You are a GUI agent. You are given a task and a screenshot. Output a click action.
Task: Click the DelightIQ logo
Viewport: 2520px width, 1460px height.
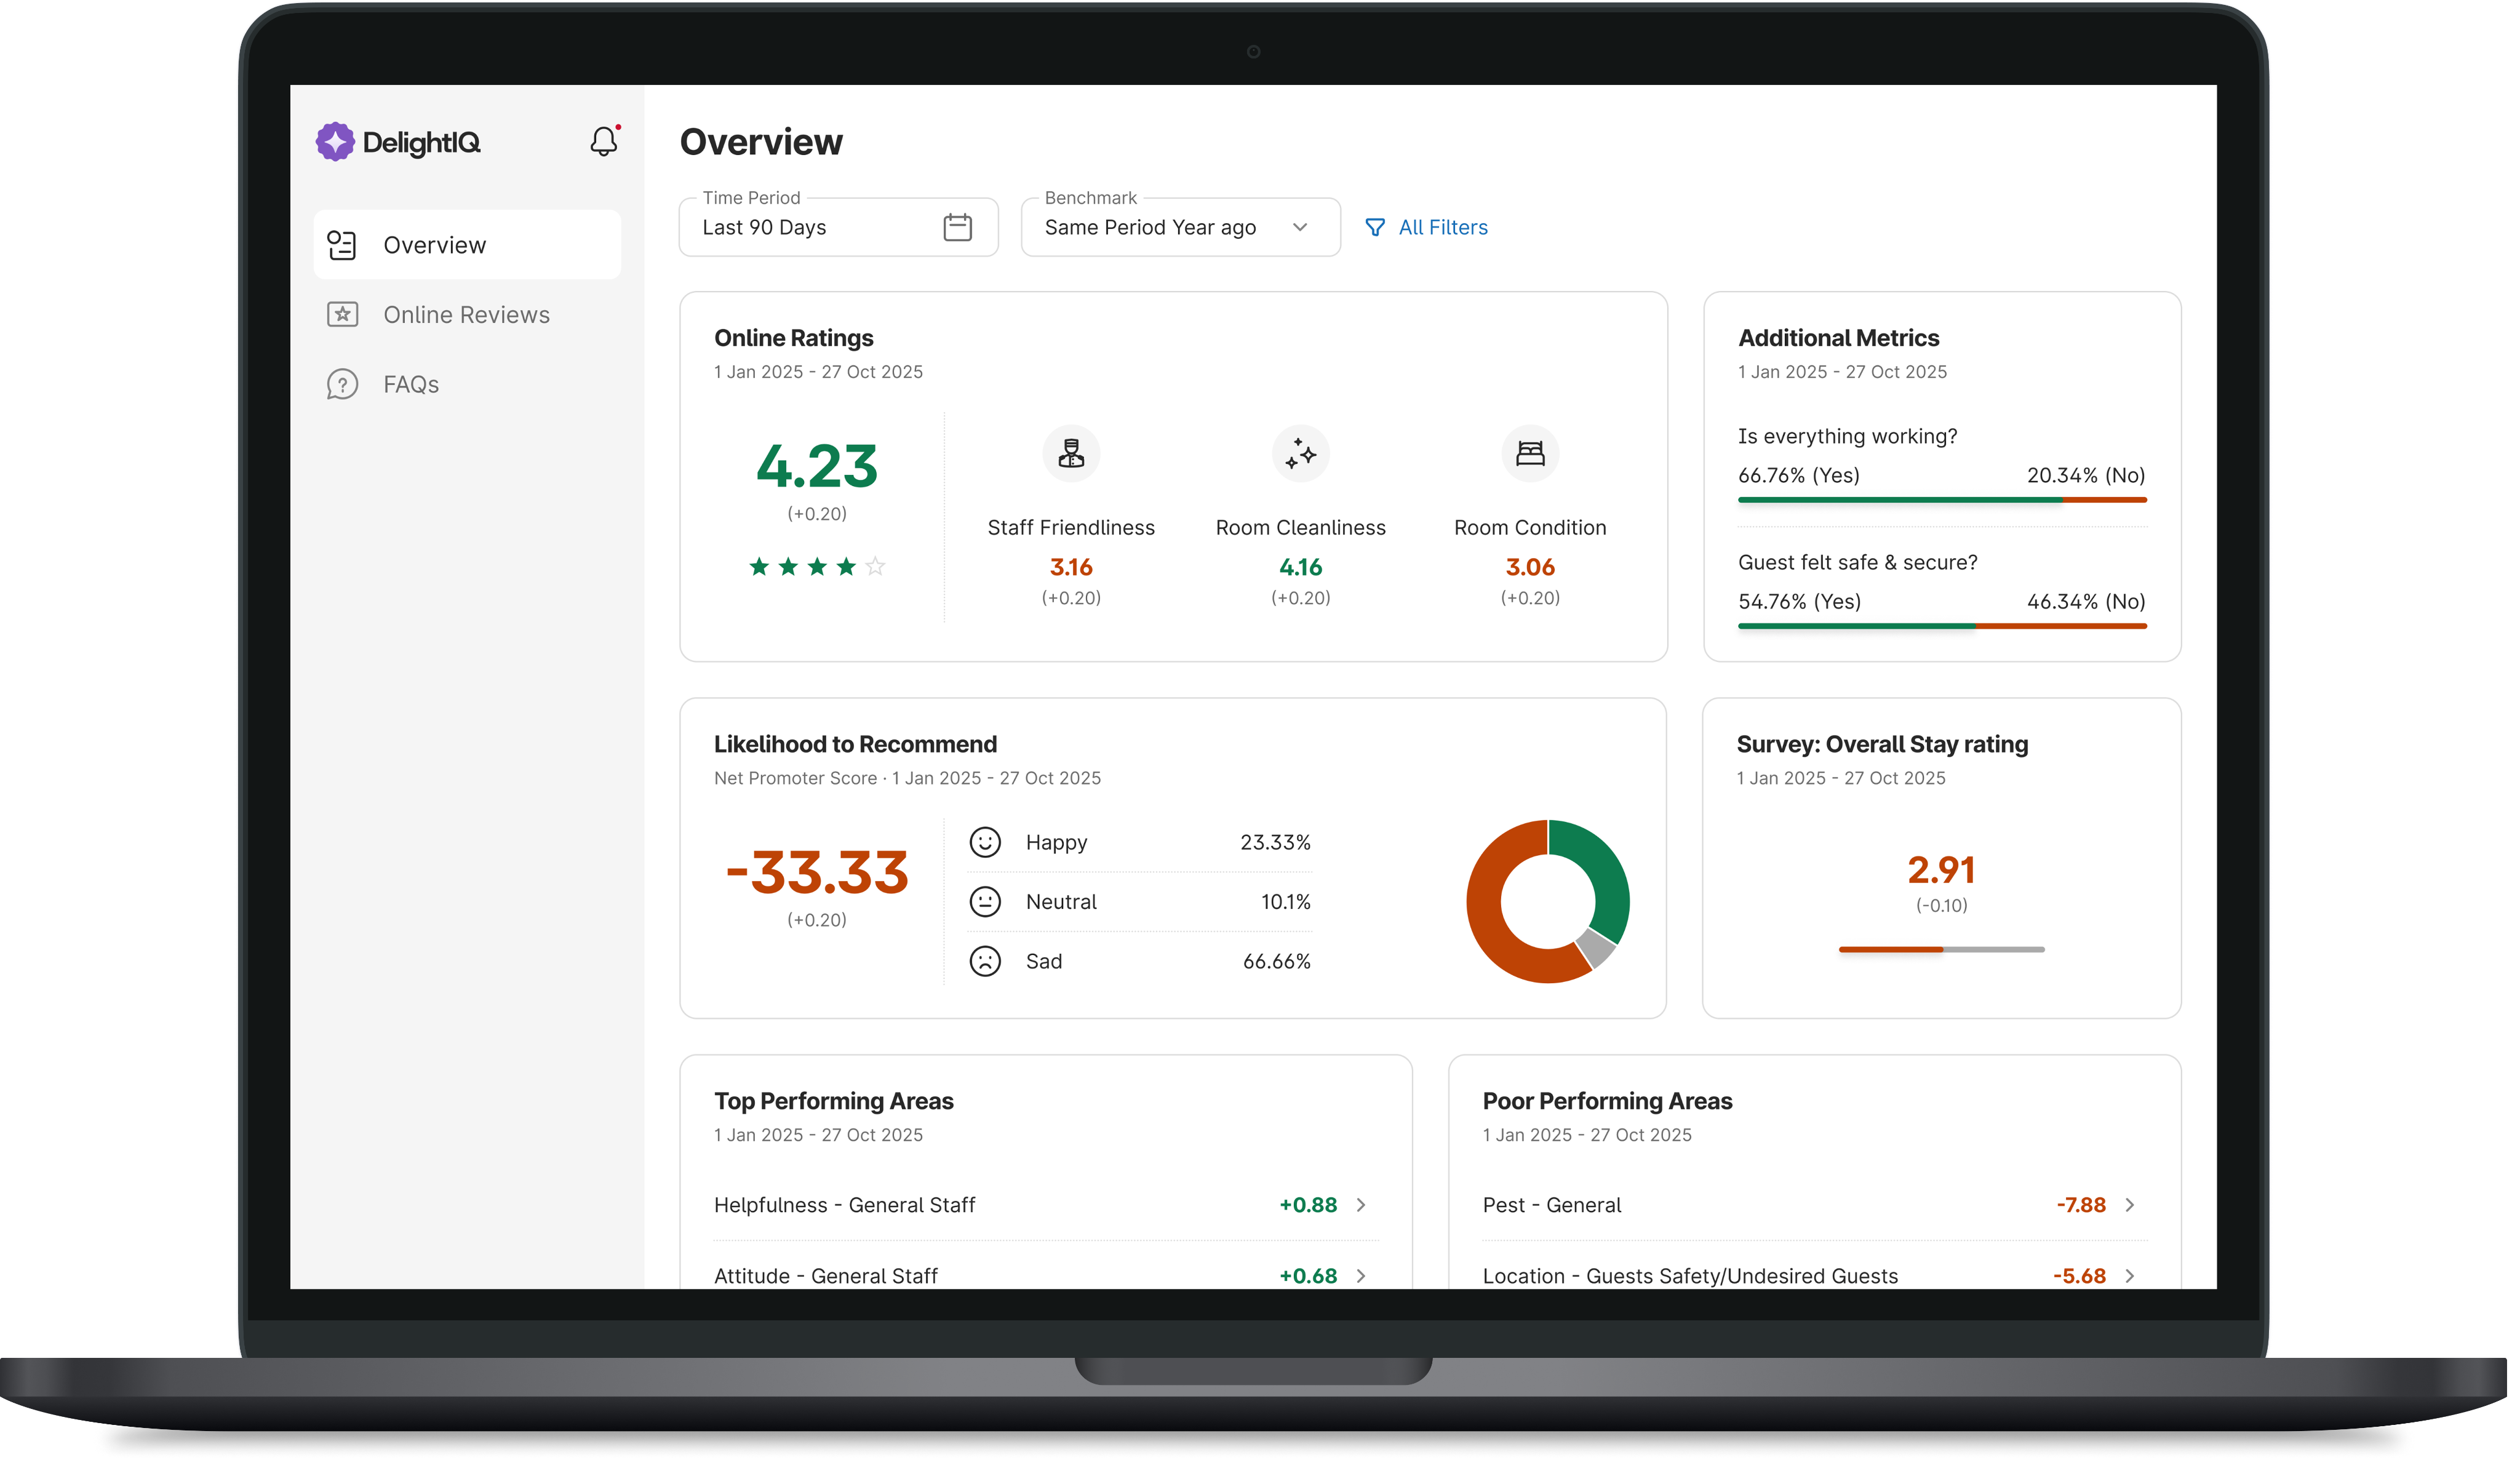click(398, 142)
